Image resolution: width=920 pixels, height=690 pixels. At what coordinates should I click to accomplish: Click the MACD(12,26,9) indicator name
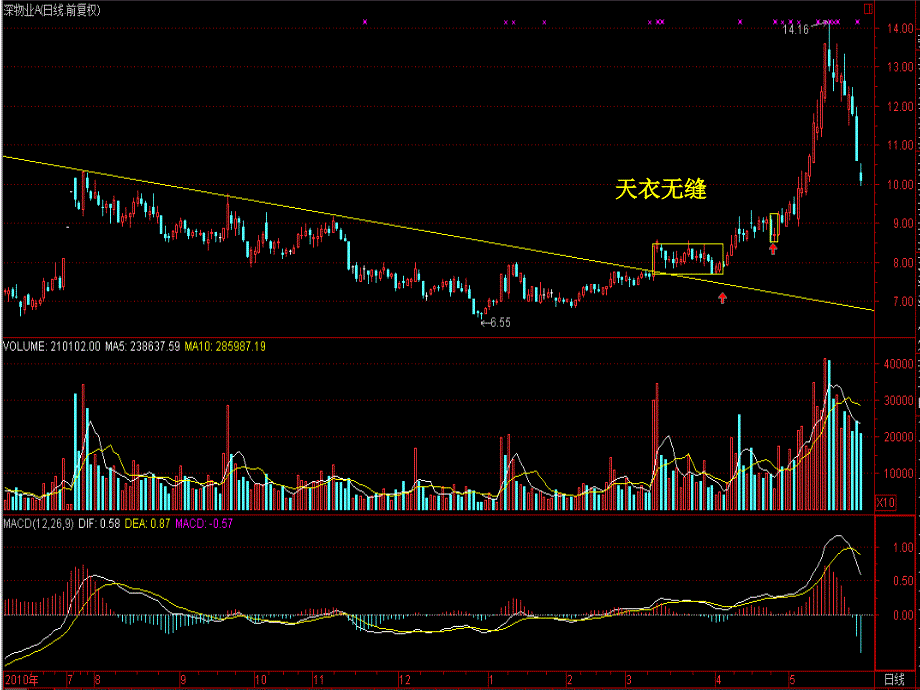coord(39,523)
